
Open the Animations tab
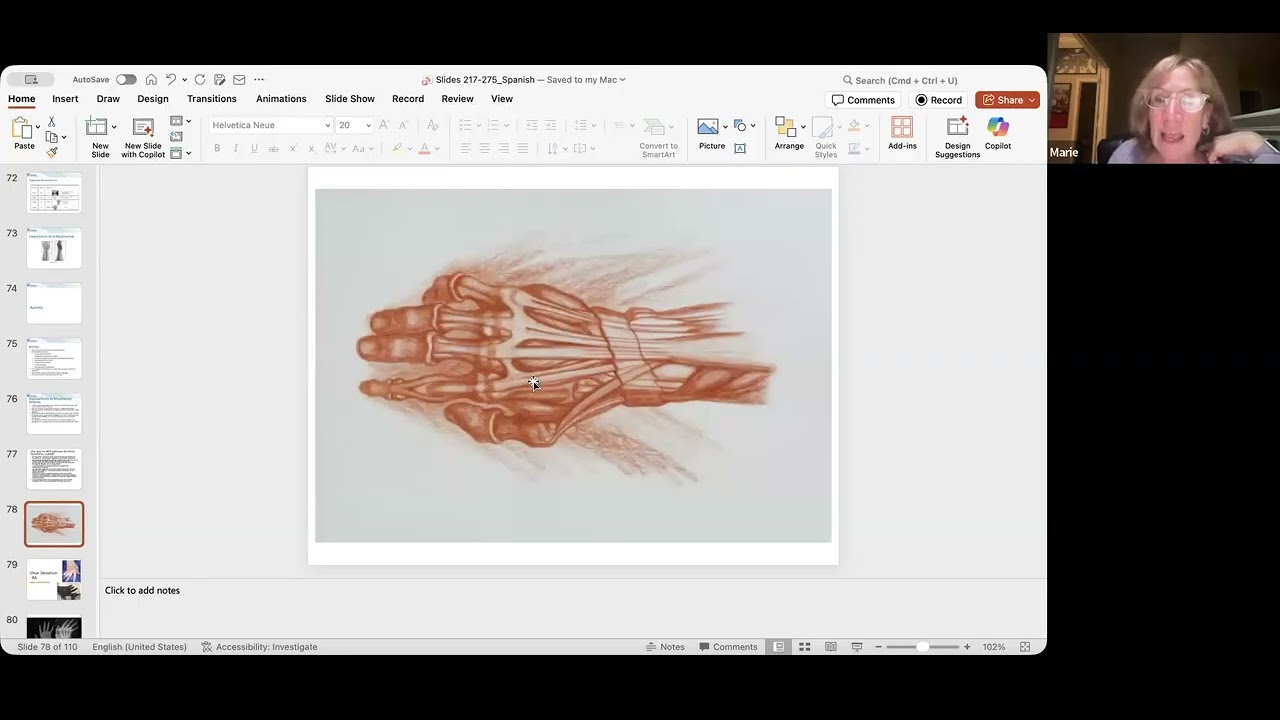[281, 99]
